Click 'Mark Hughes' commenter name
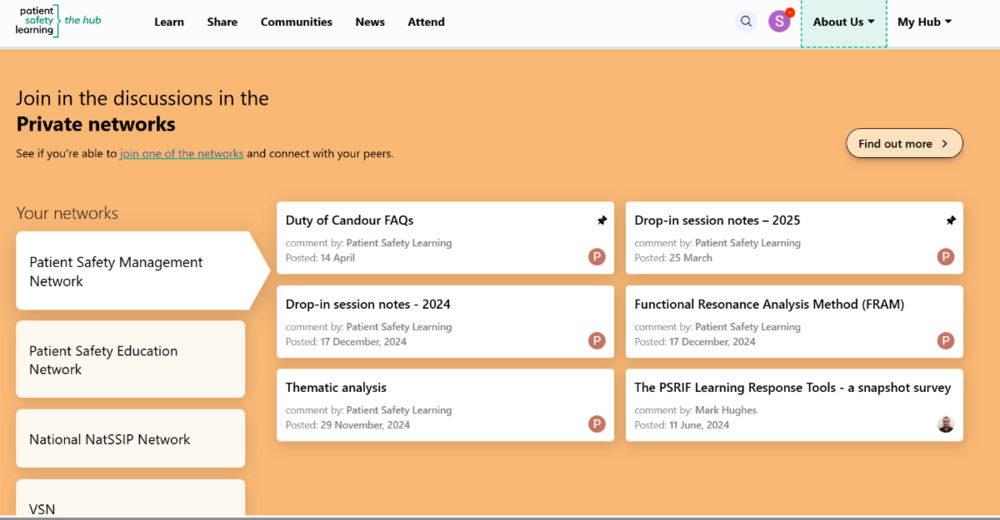 click(726, 410)
